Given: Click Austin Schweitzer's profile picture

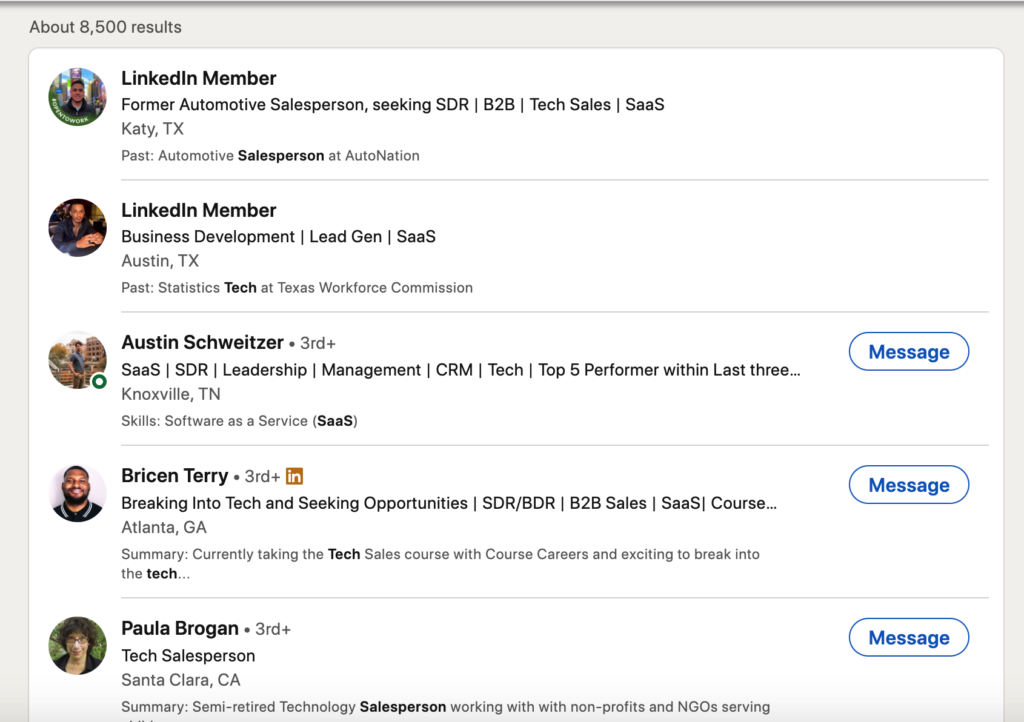Looking at the screenshot, I should [x=78, y=360].
